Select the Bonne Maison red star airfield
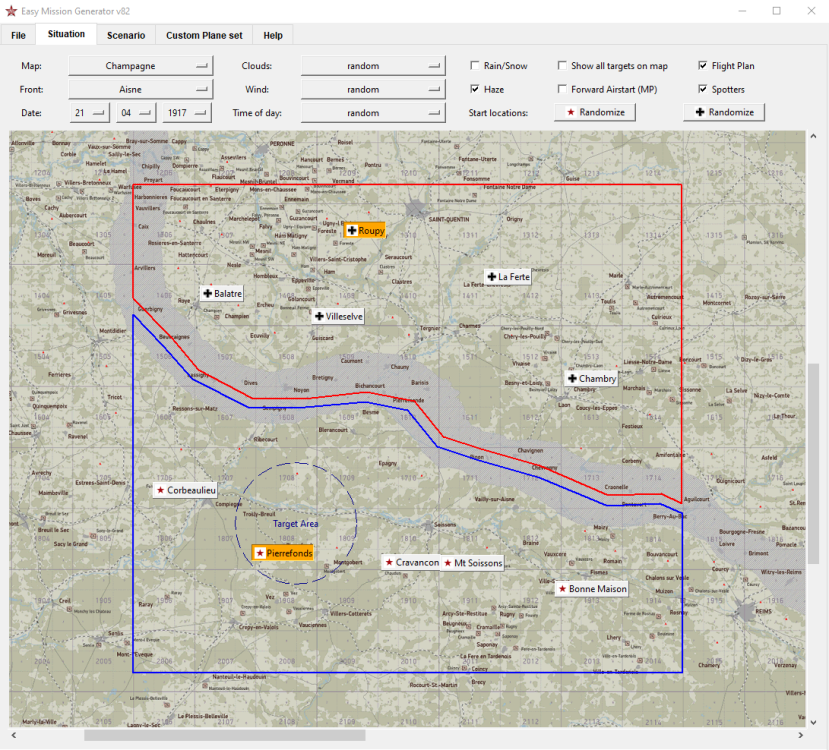The image size is (829, 750). (x=592, y=588)
